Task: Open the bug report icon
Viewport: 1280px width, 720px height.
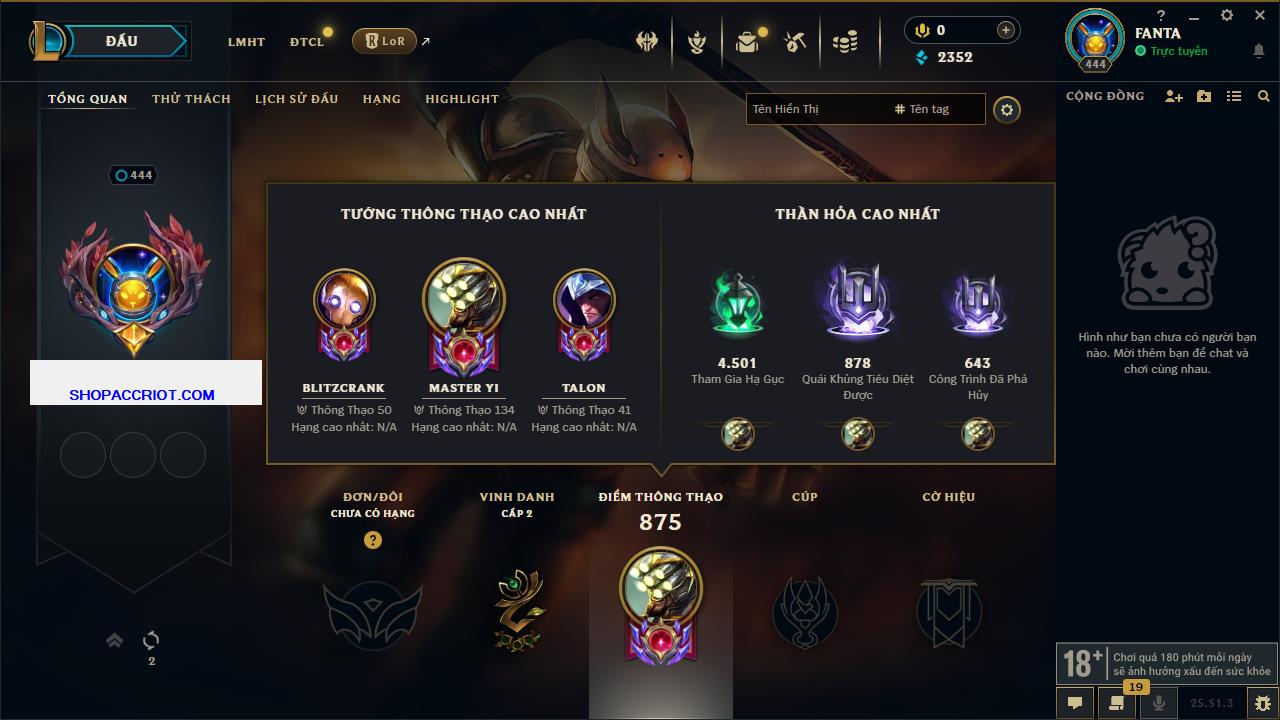Action: pos(1262,703)
